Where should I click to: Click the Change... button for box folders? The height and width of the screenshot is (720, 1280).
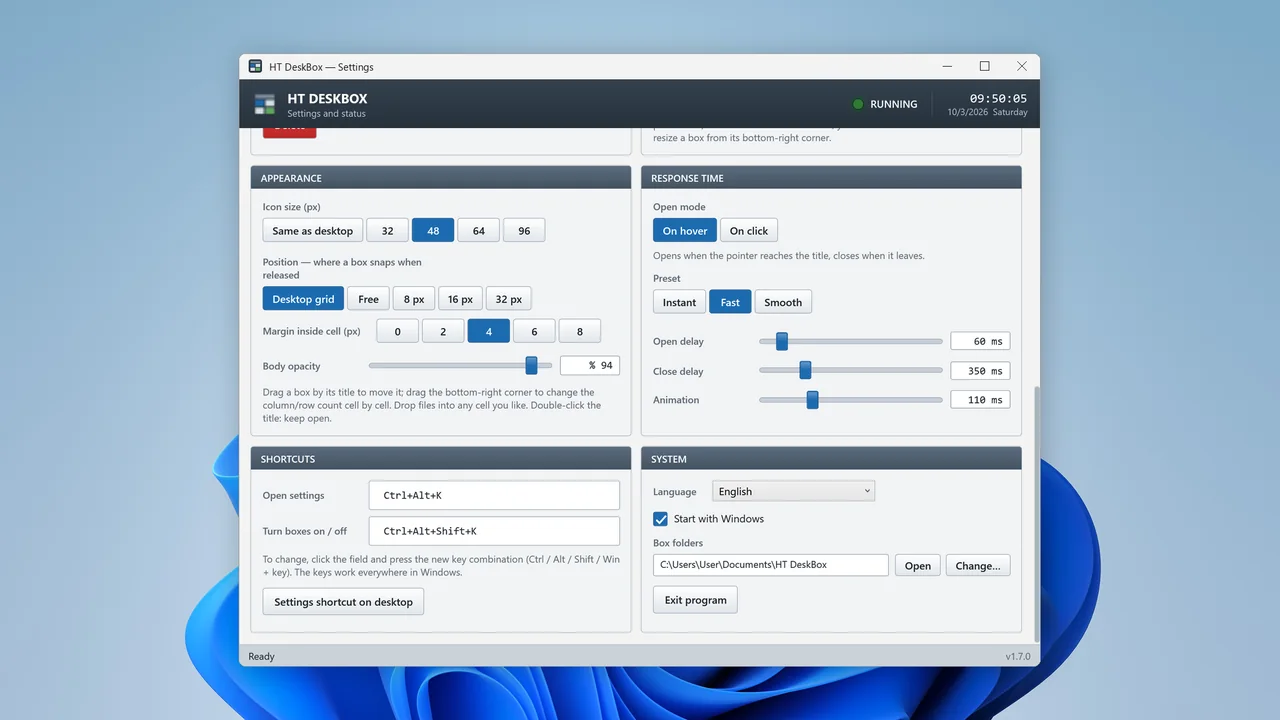[978, 565]
